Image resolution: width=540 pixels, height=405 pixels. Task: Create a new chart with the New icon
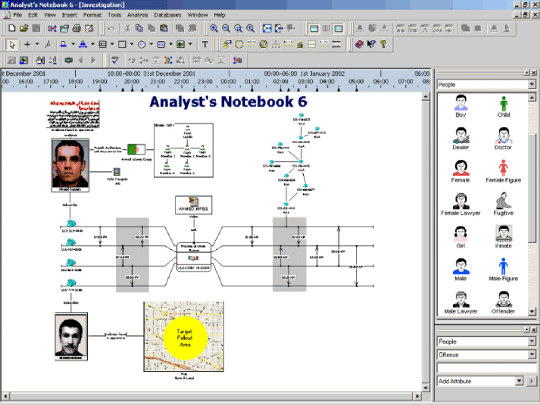[12, 28]
